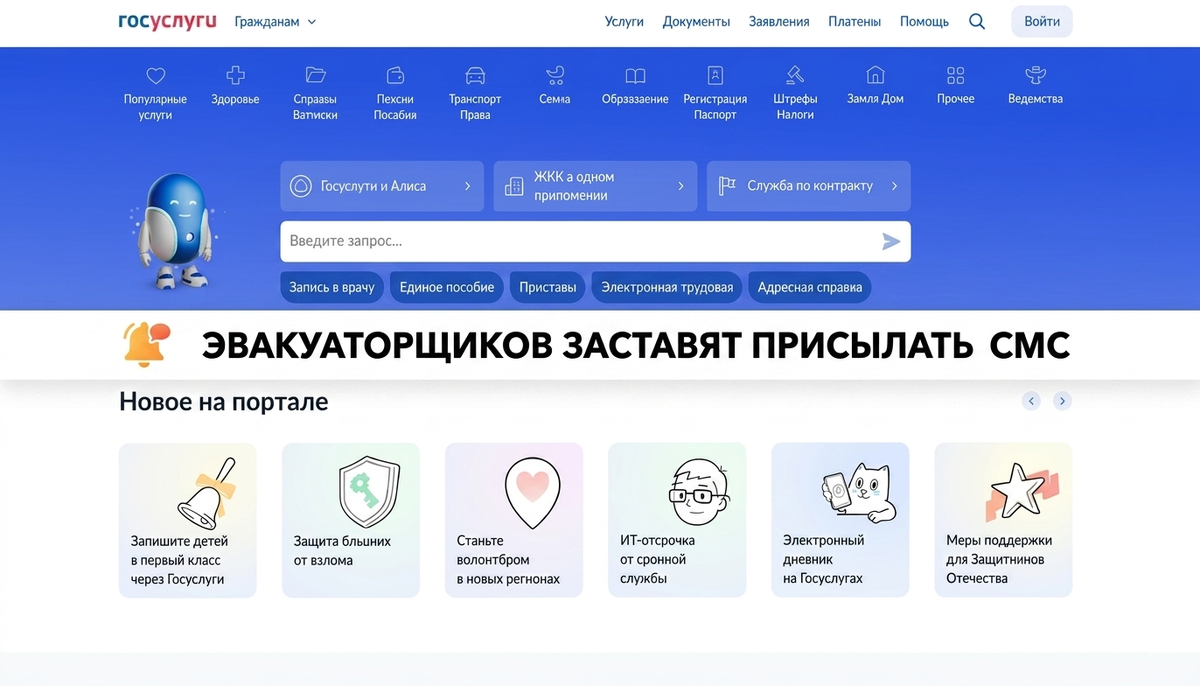The width and height of the screenshot is (1200, 686).
Task: Open the Здоровье cross icon
Action: point(235,75)
